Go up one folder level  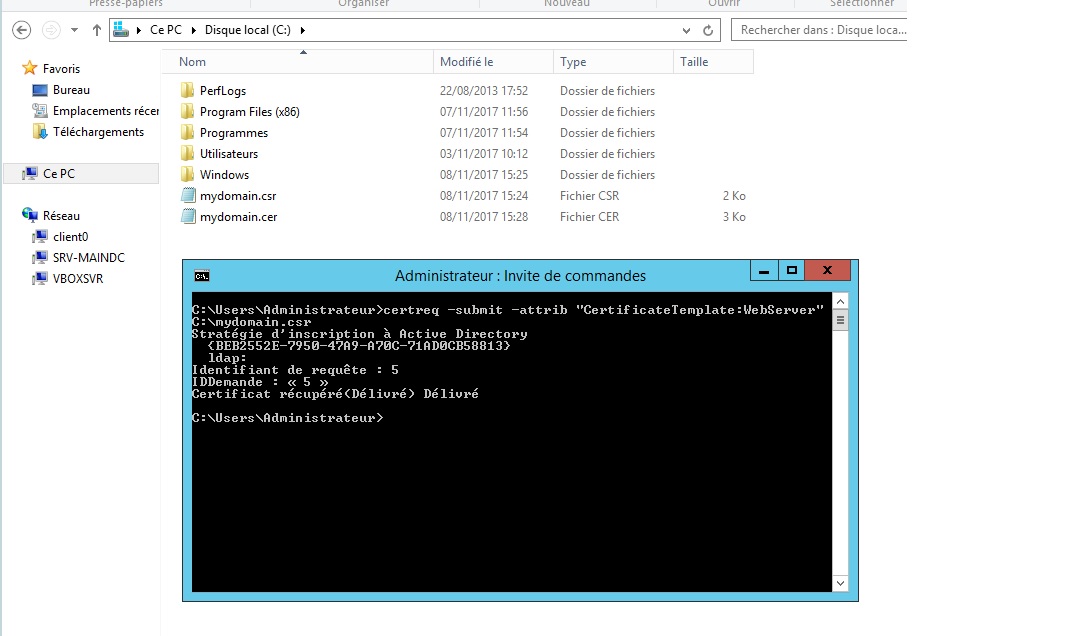(97, 30)
